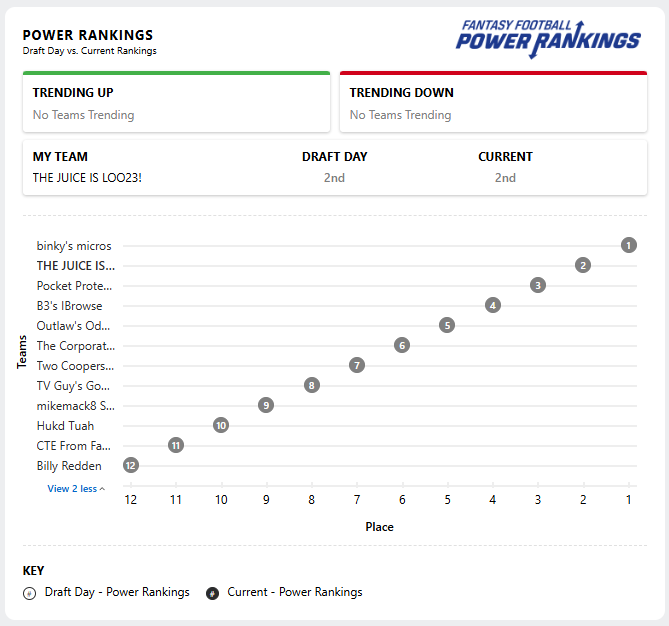Select THE JUICE IS... team label

point(76,266)
